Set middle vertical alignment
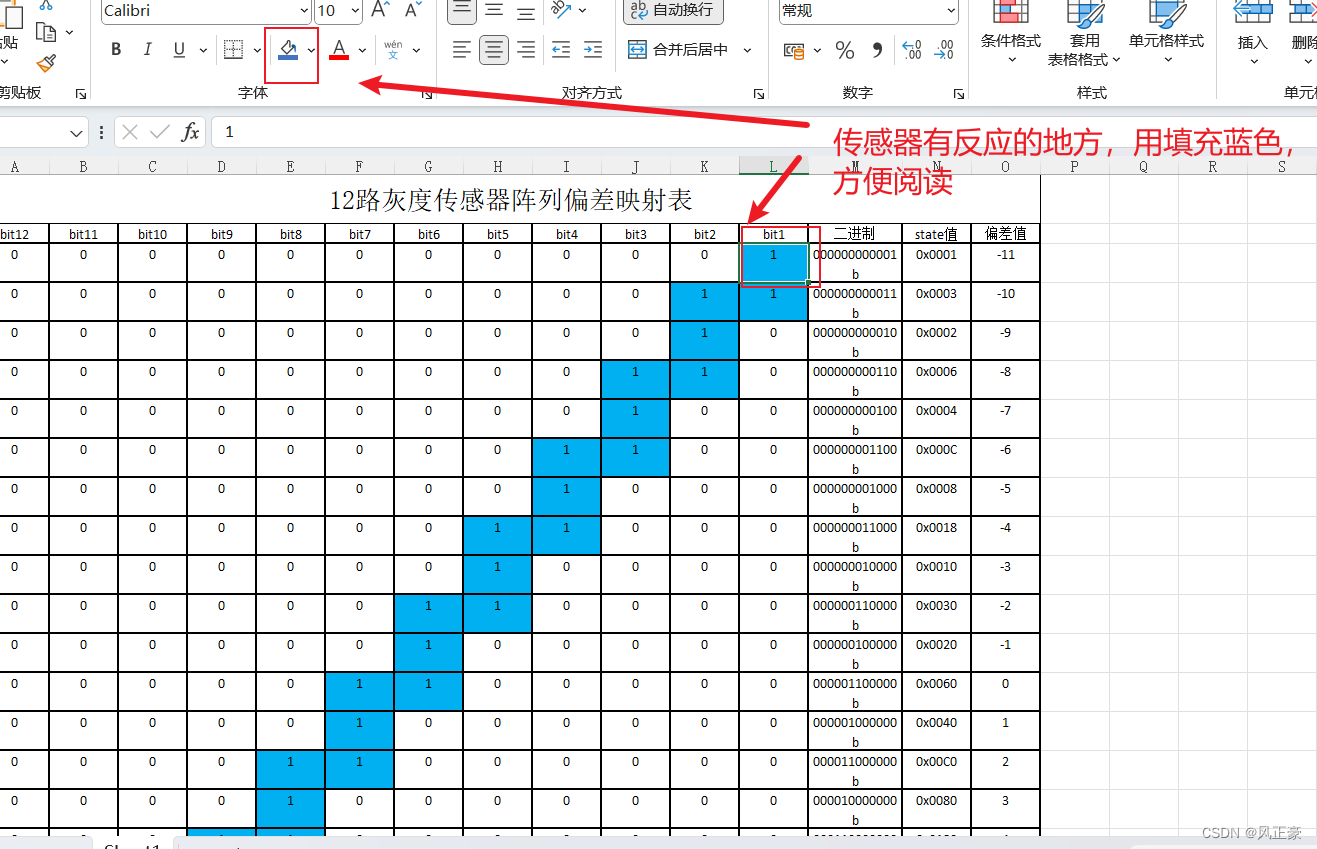1317x849 pixels. tap(494, 11)
